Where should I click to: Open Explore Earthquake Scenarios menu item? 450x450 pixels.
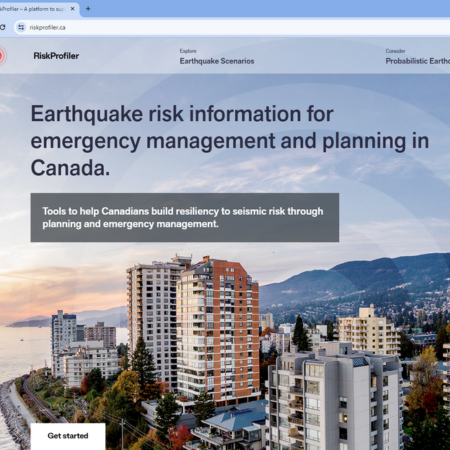pos(217,56)
